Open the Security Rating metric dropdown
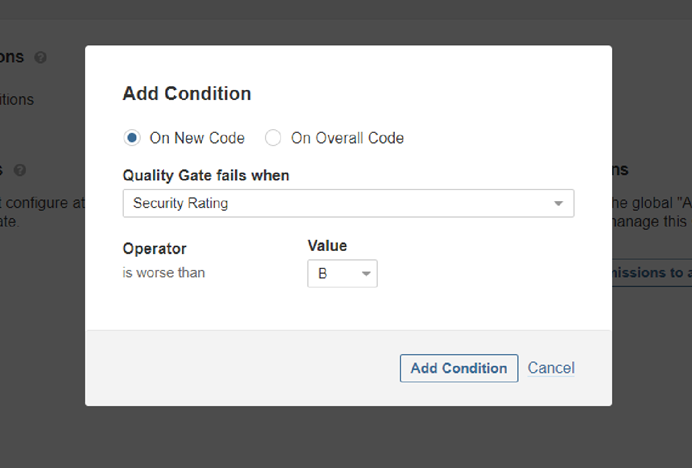The width and height of the screenshot is (692, 468). [x=348, y=203]
